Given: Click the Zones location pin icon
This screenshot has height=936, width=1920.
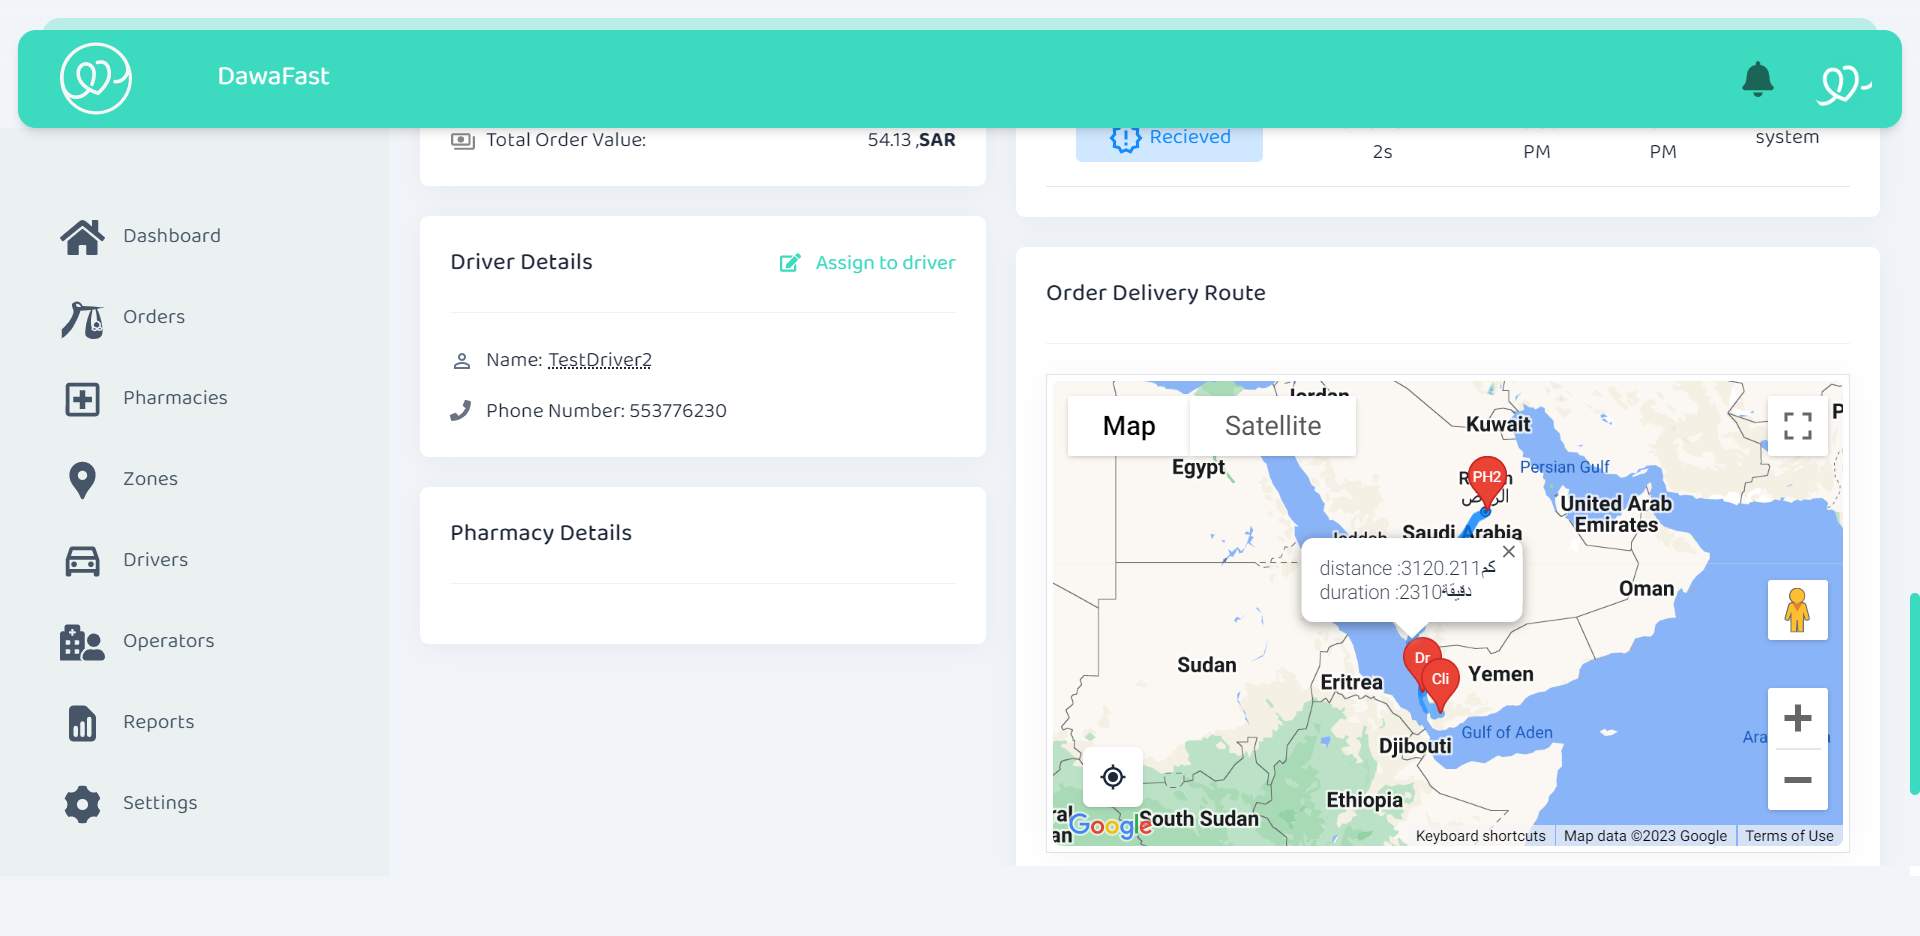Looking at the screenshot, I should [82, 480].
